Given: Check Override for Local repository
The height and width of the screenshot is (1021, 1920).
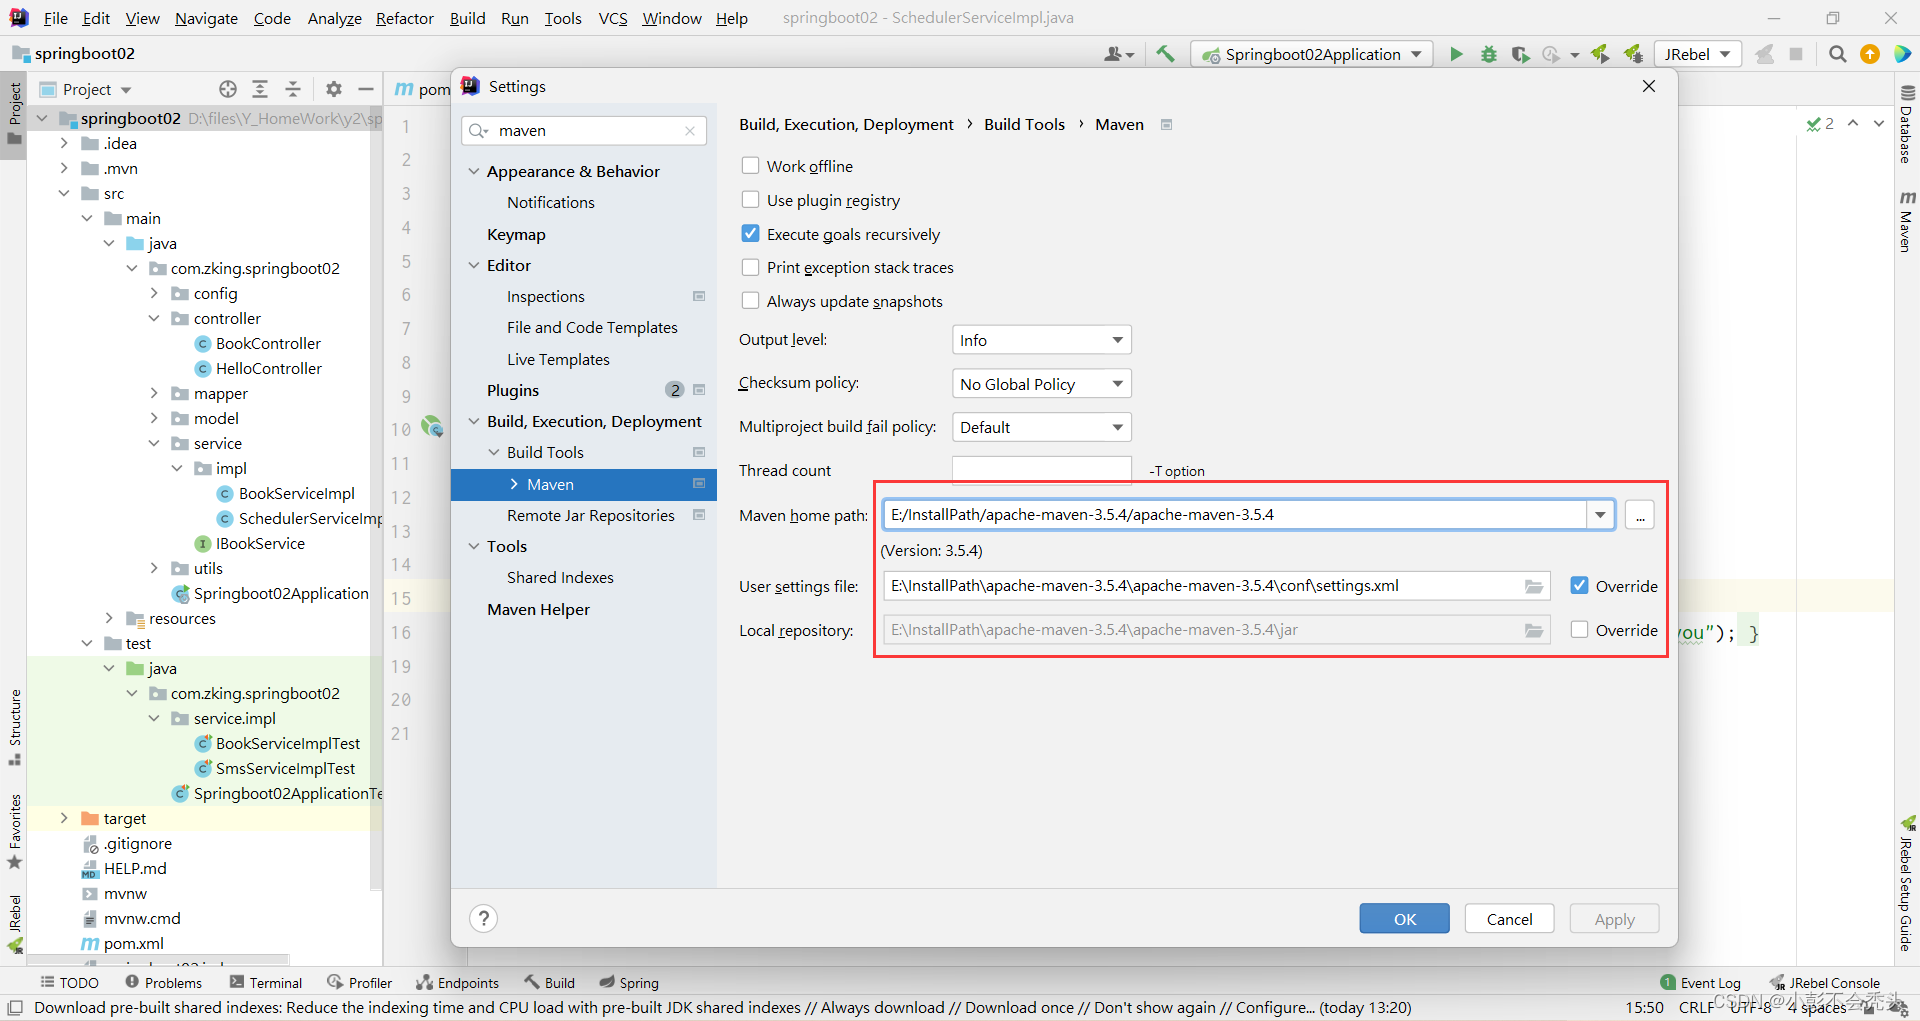Looking at the screenshot, I should (x=1579, y=629).
